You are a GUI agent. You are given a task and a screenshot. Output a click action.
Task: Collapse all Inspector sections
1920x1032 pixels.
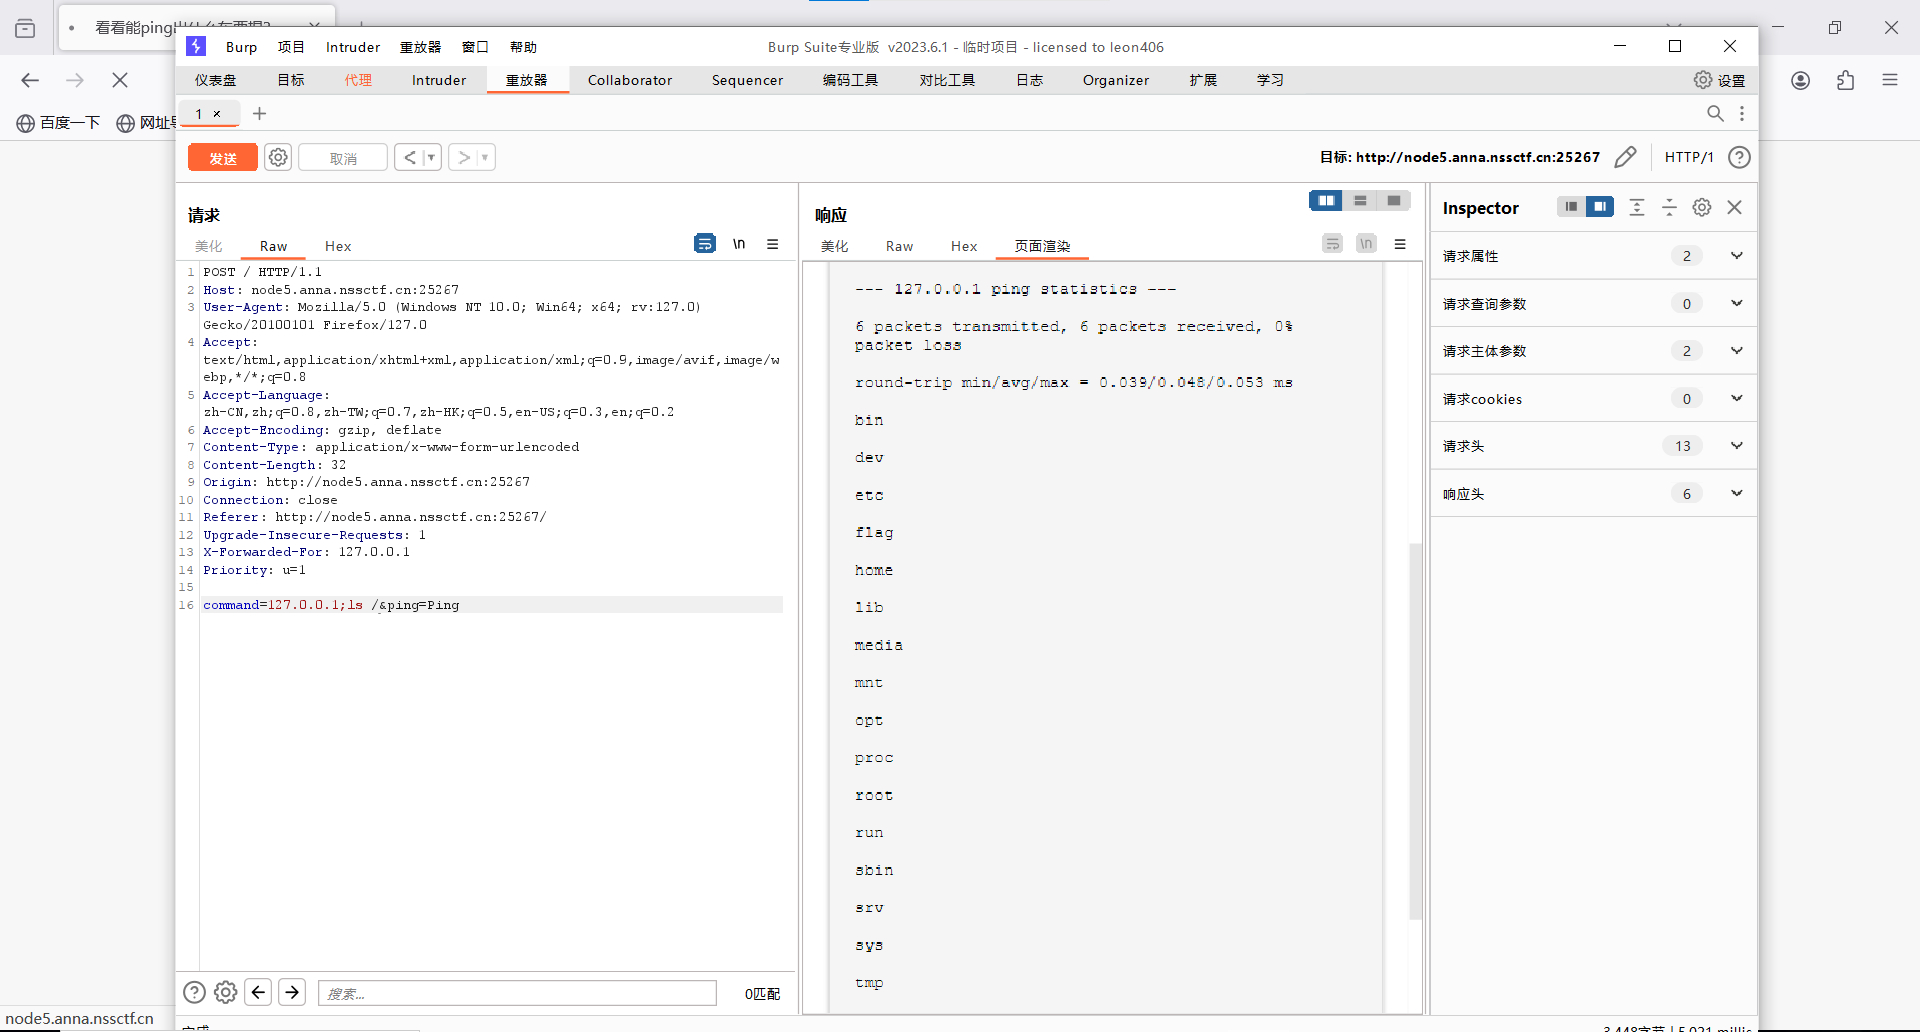coord(1669,207)
